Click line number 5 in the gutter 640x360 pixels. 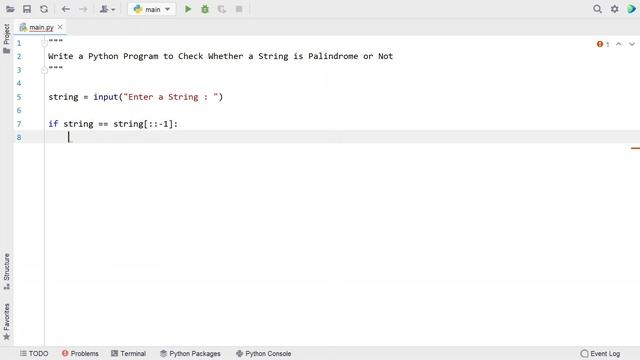19,97
